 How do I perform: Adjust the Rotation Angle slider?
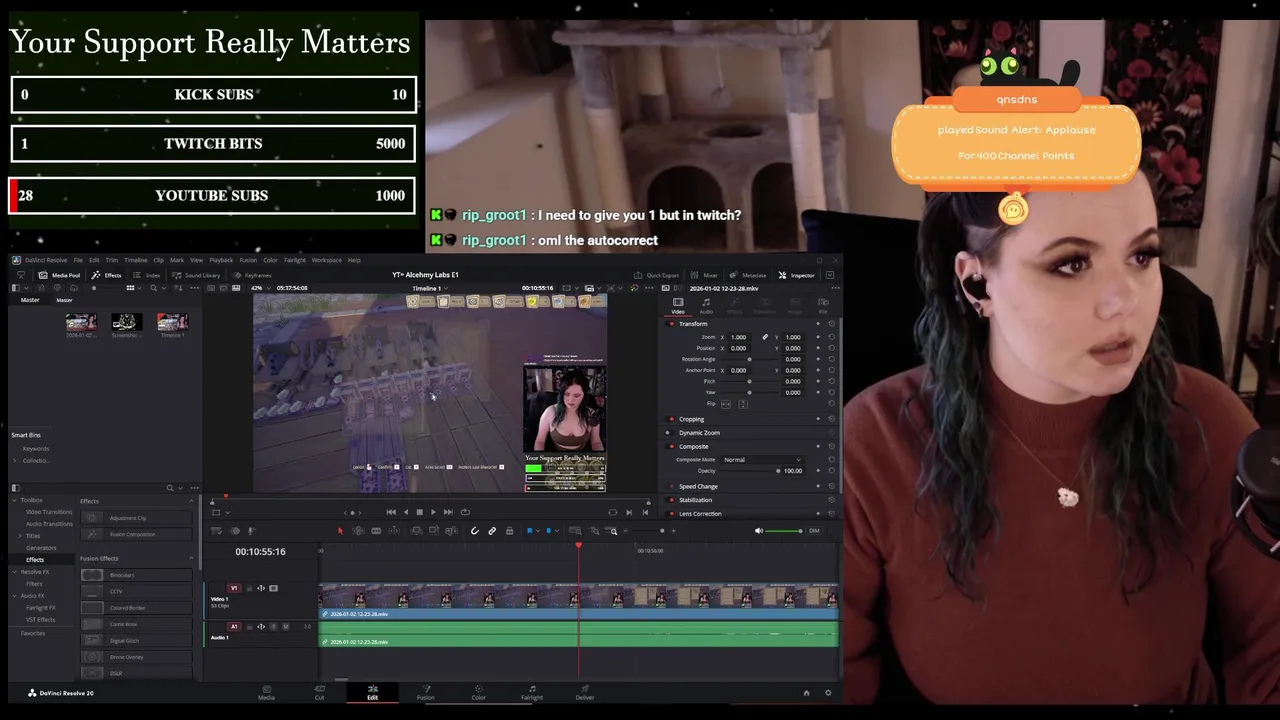(x=749, y=359)
